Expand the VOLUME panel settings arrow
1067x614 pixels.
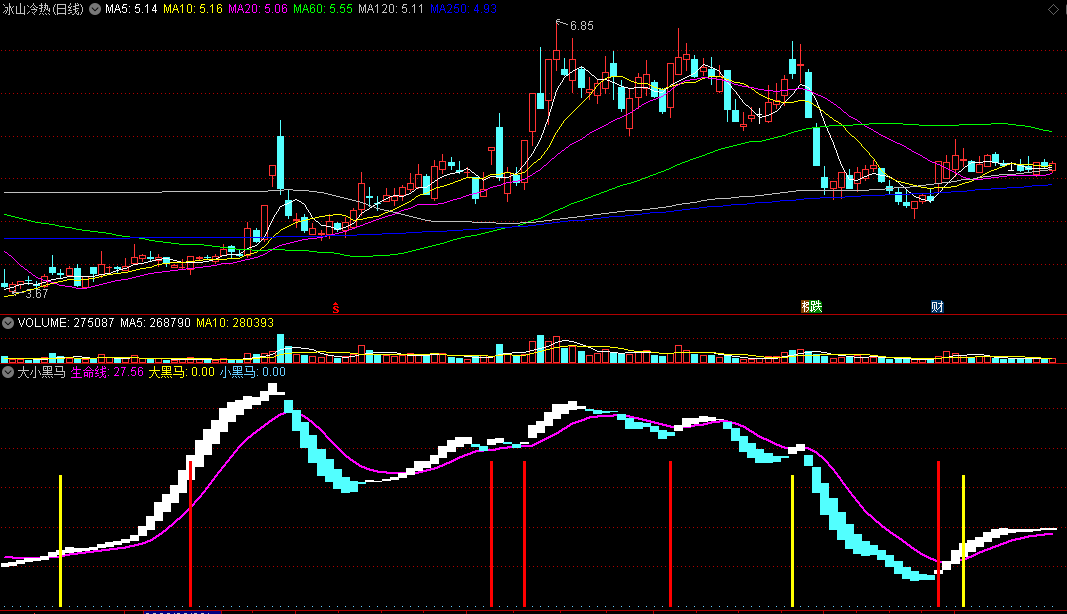point(7,323)
